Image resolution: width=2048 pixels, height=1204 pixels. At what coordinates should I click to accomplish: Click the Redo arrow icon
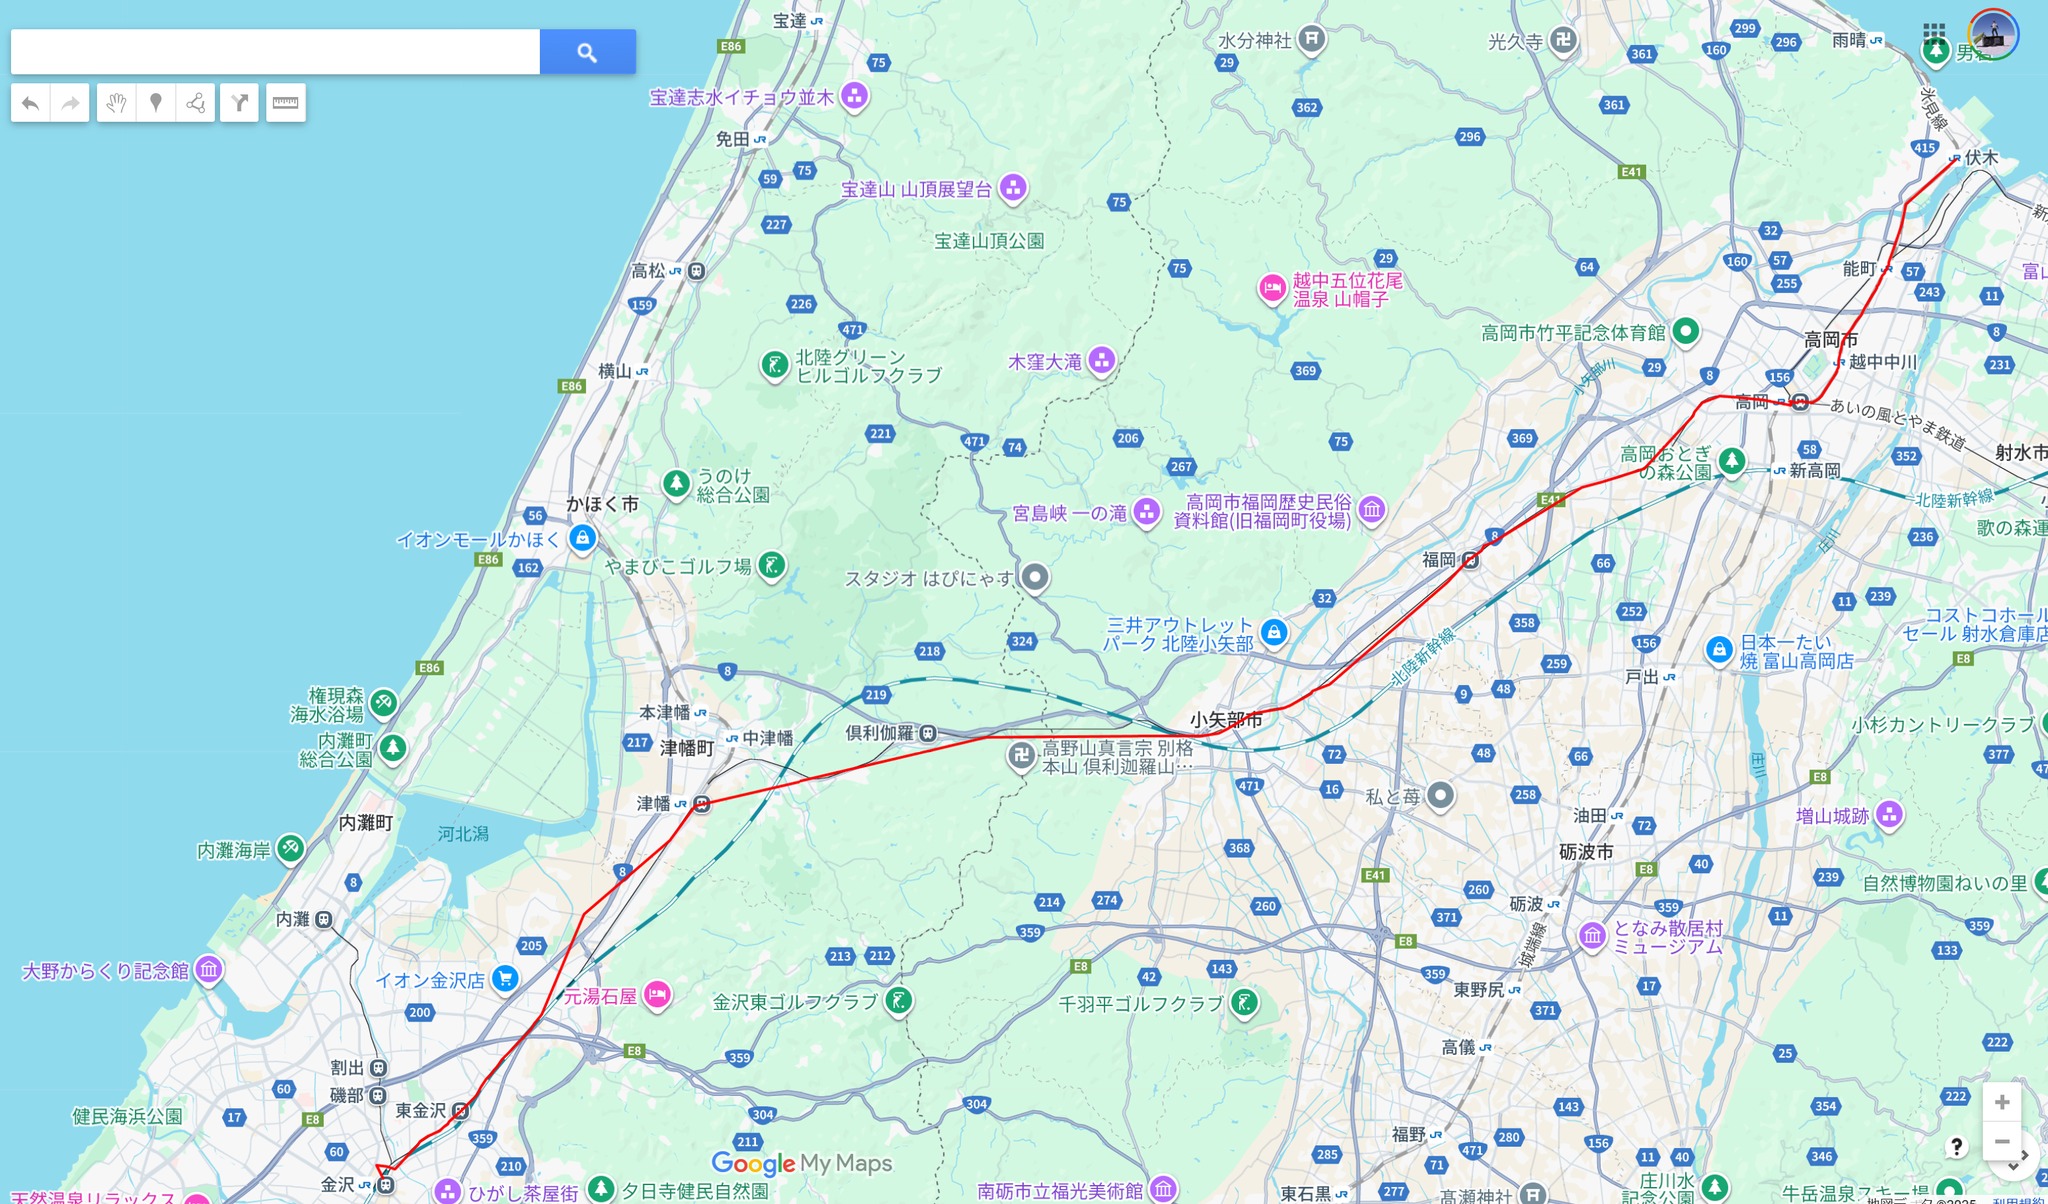click(x=70, y=103)
